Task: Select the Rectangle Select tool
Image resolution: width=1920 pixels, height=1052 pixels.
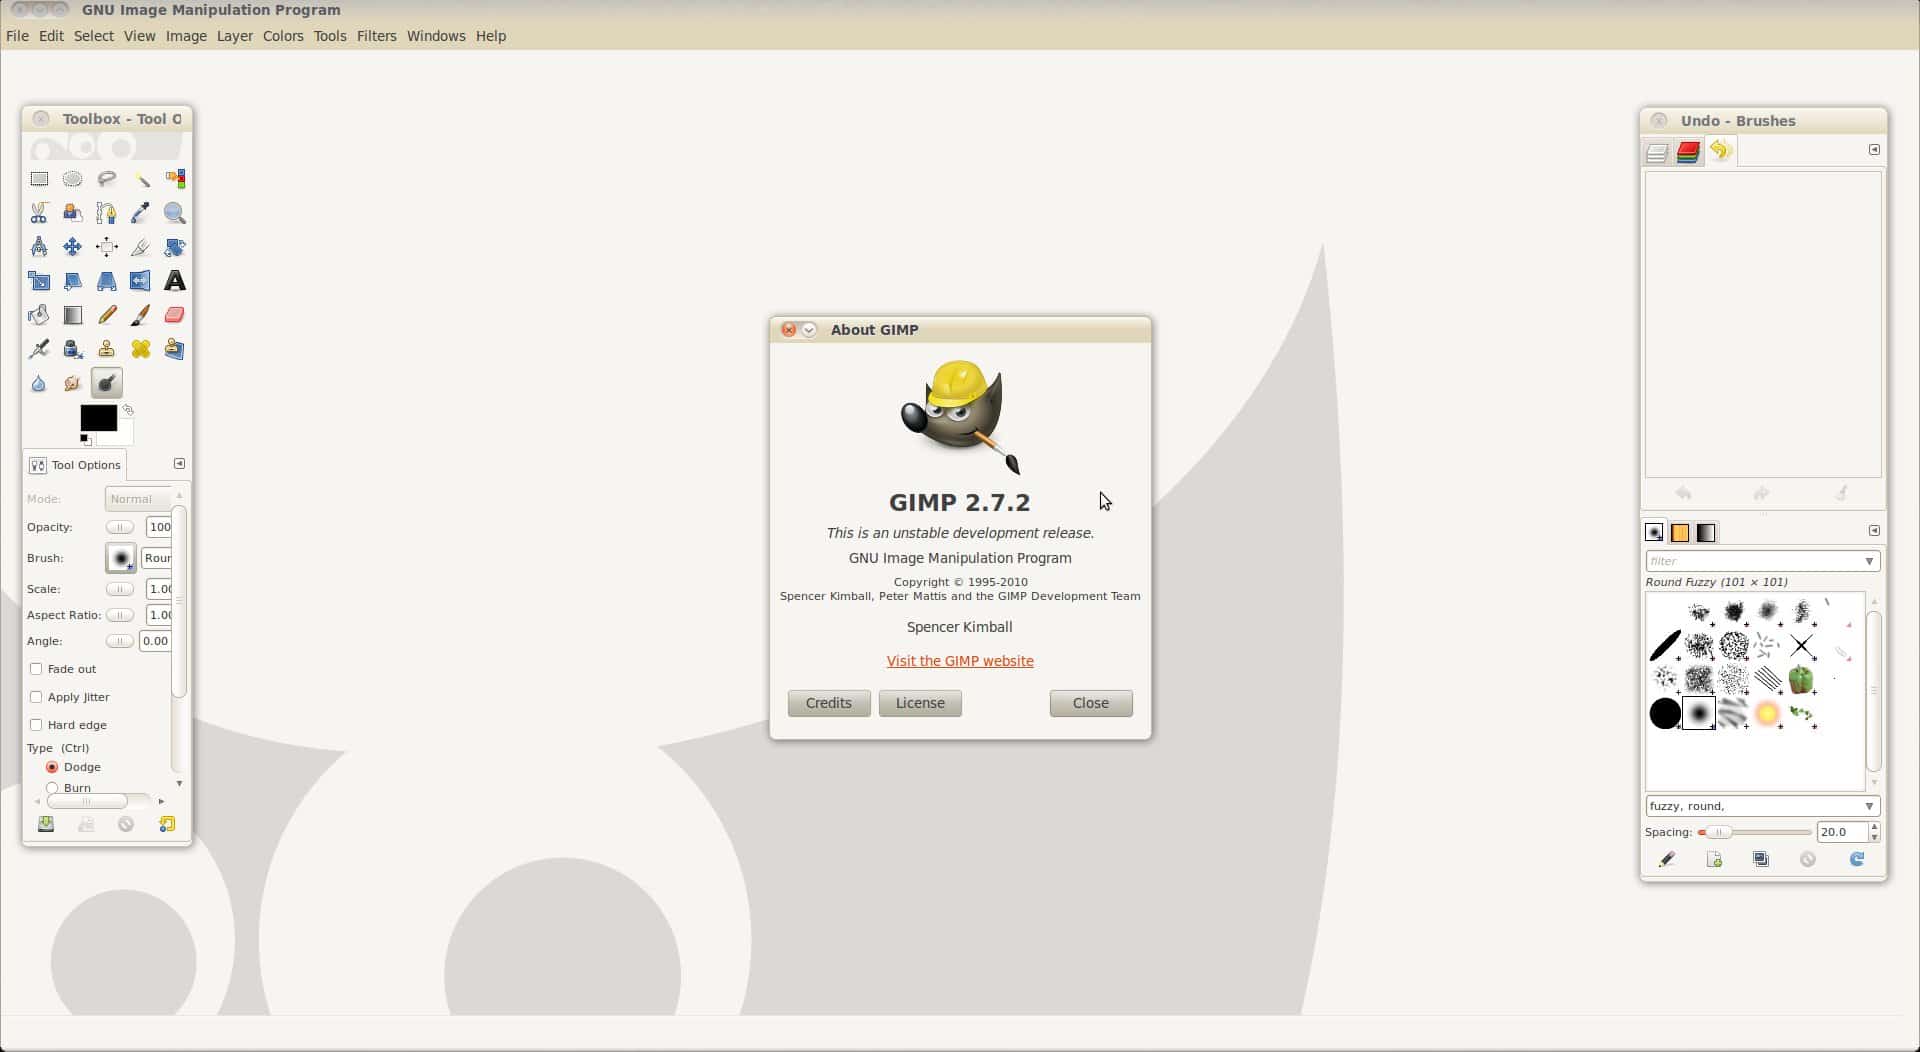Action: point(39,179)
